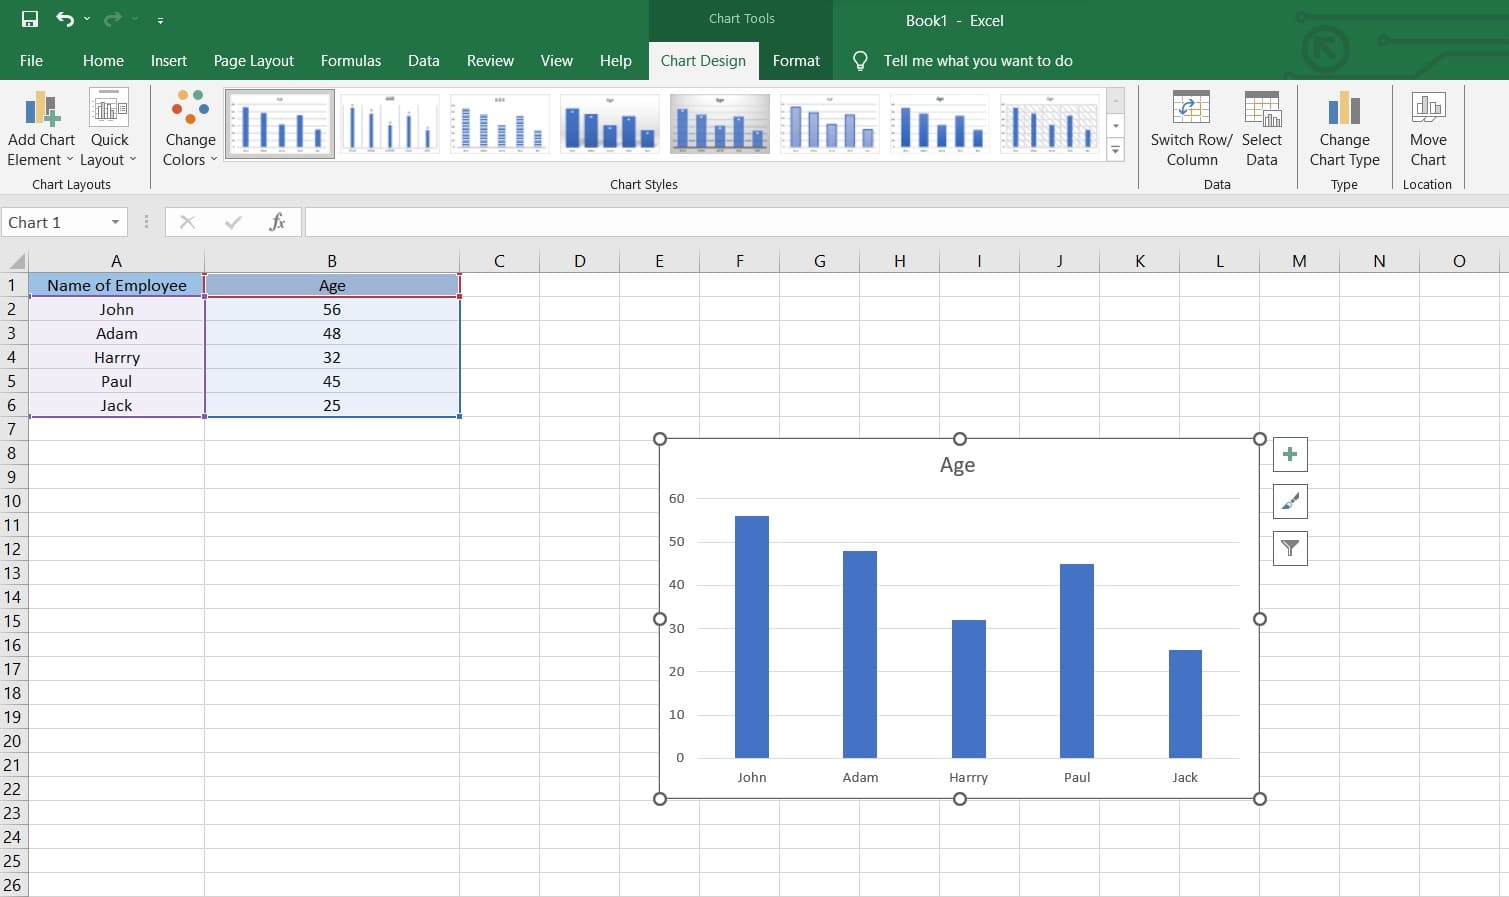
Task: Open the Chart Filters funnel button
Action: tap(1289, 548)
